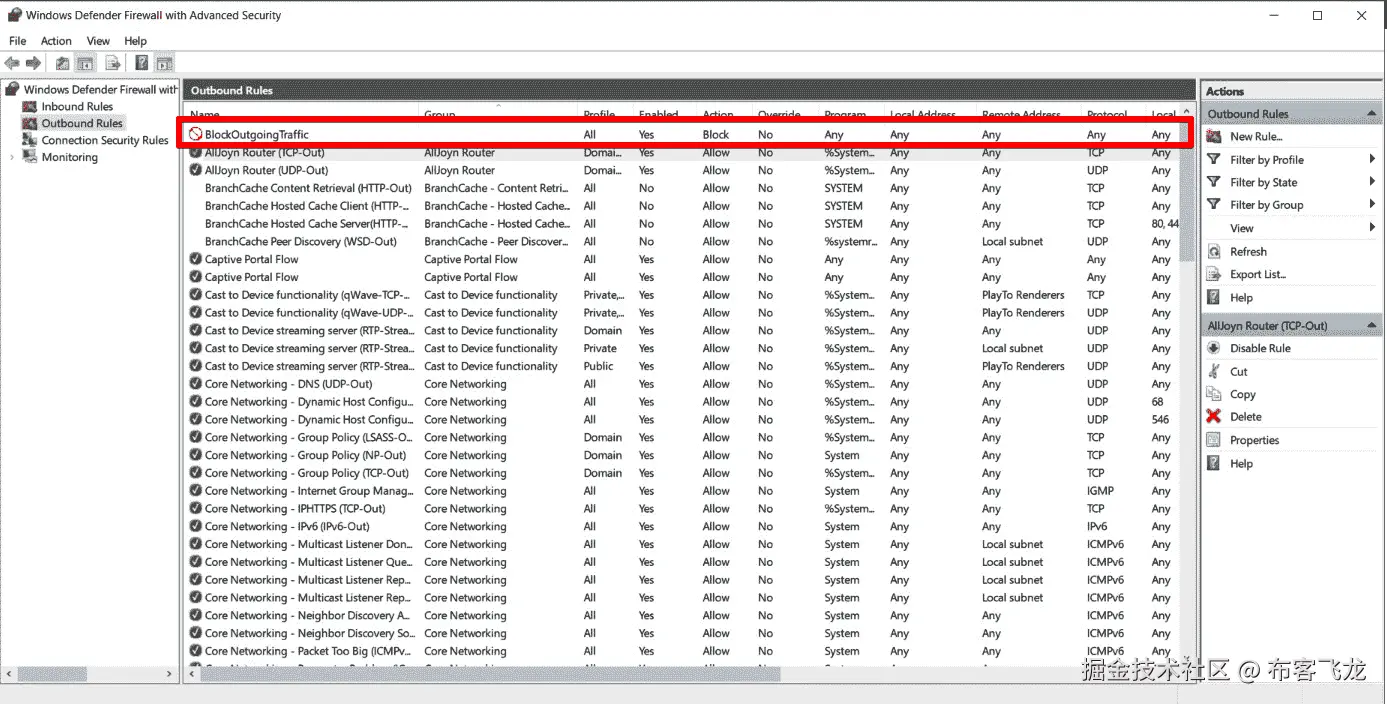
Task: Select the BlockOutgoingTraffic rule row
Action: 253,134
